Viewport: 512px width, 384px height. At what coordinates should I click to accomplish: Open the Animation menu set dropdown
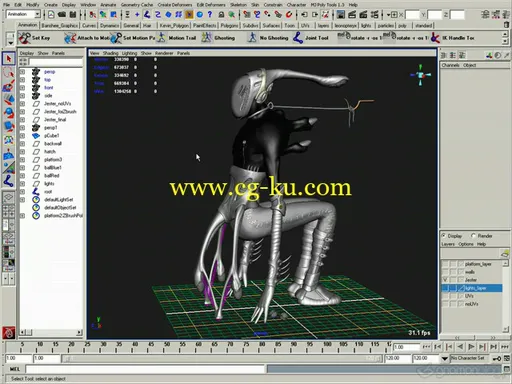coord(37,14)
